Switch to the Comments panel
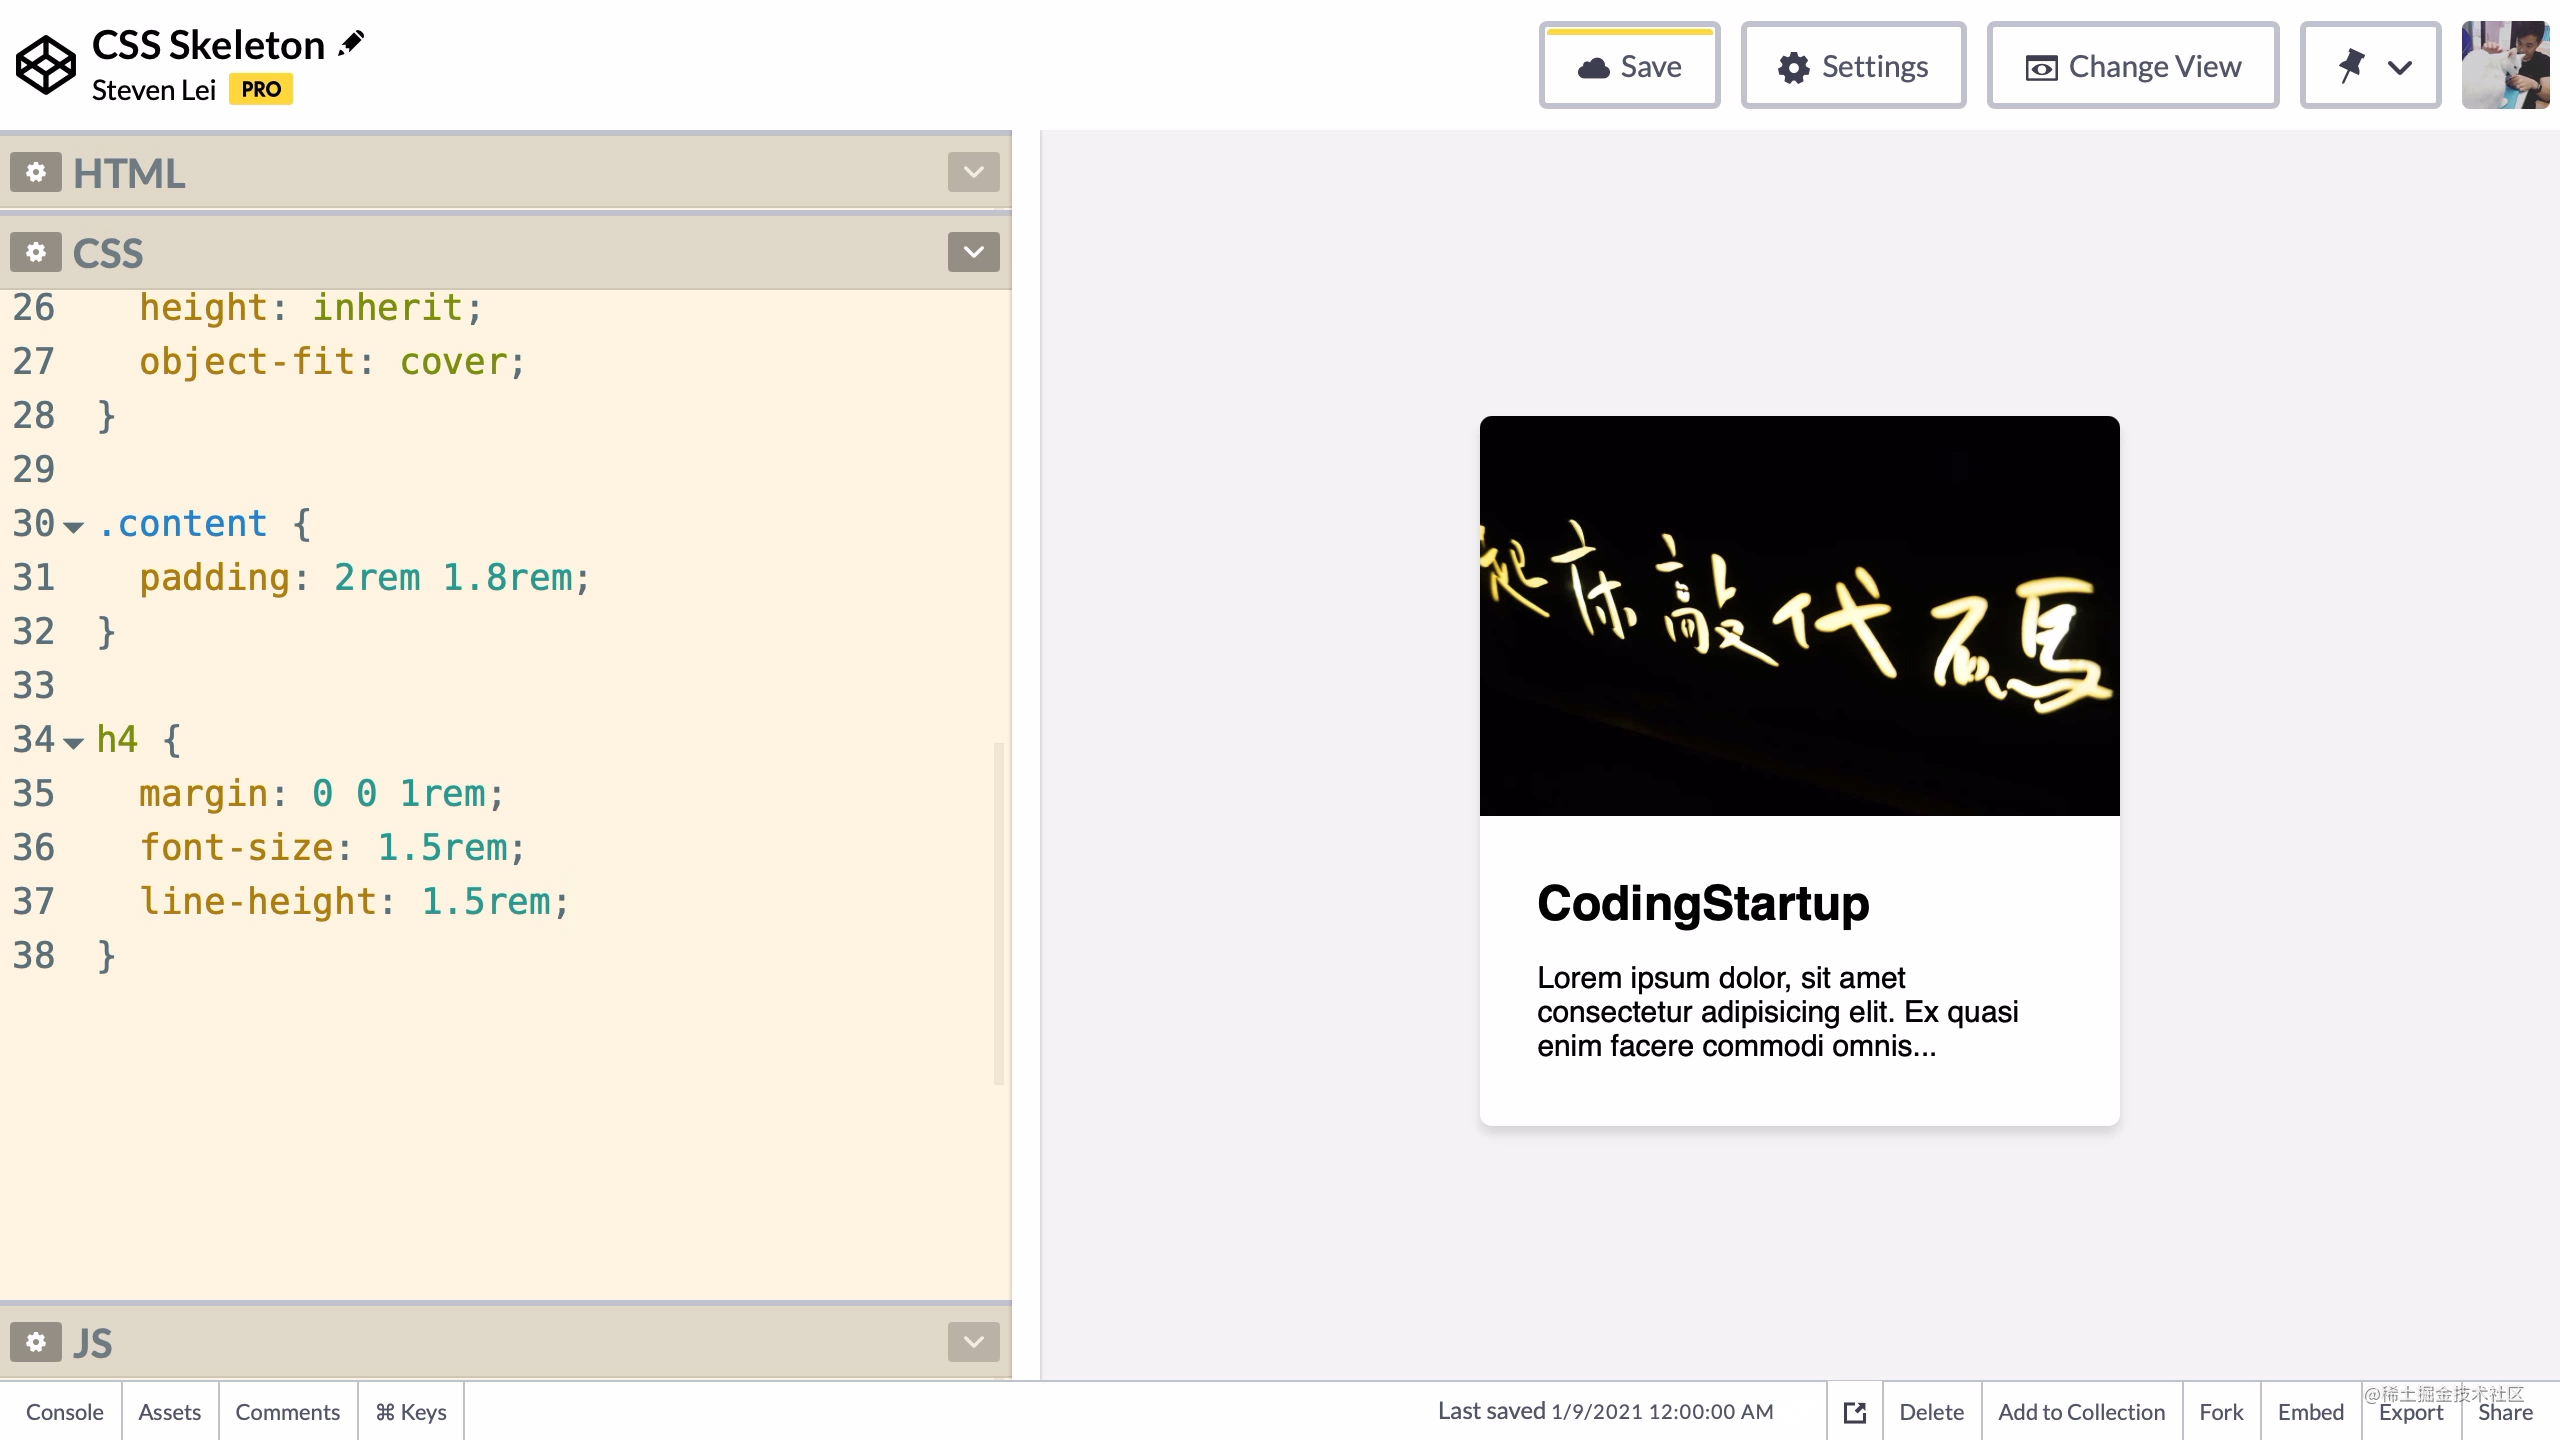 pos(287,1411)
